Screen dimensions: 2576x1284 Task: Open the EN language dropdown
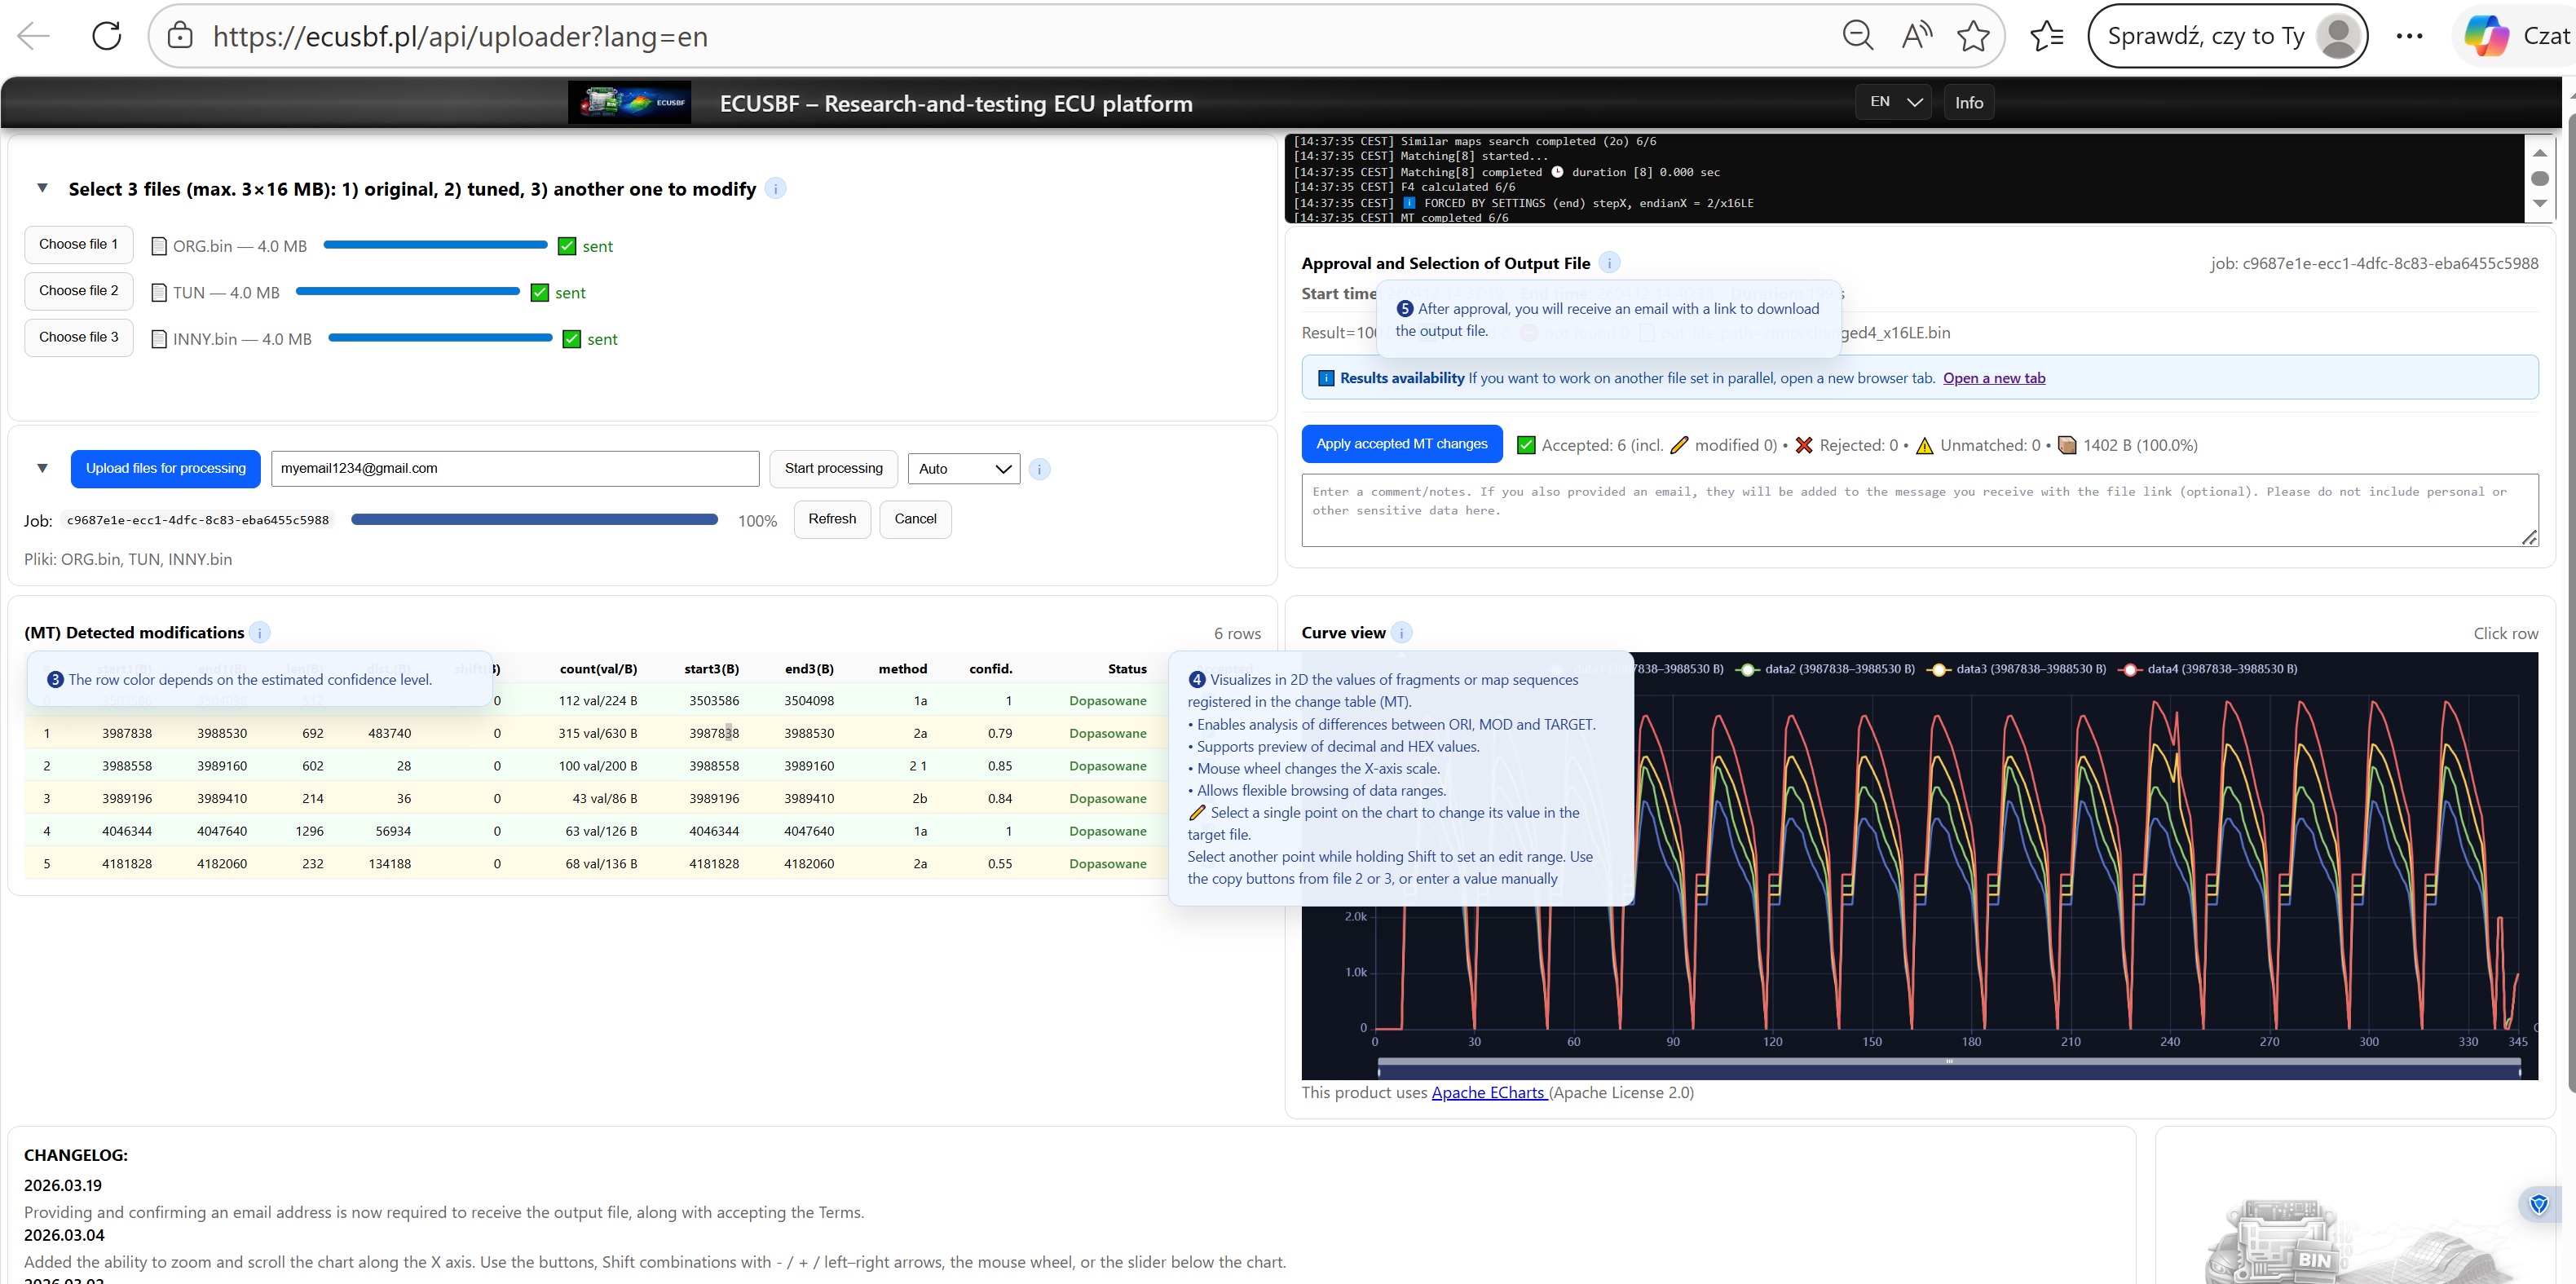[1892, 101]
